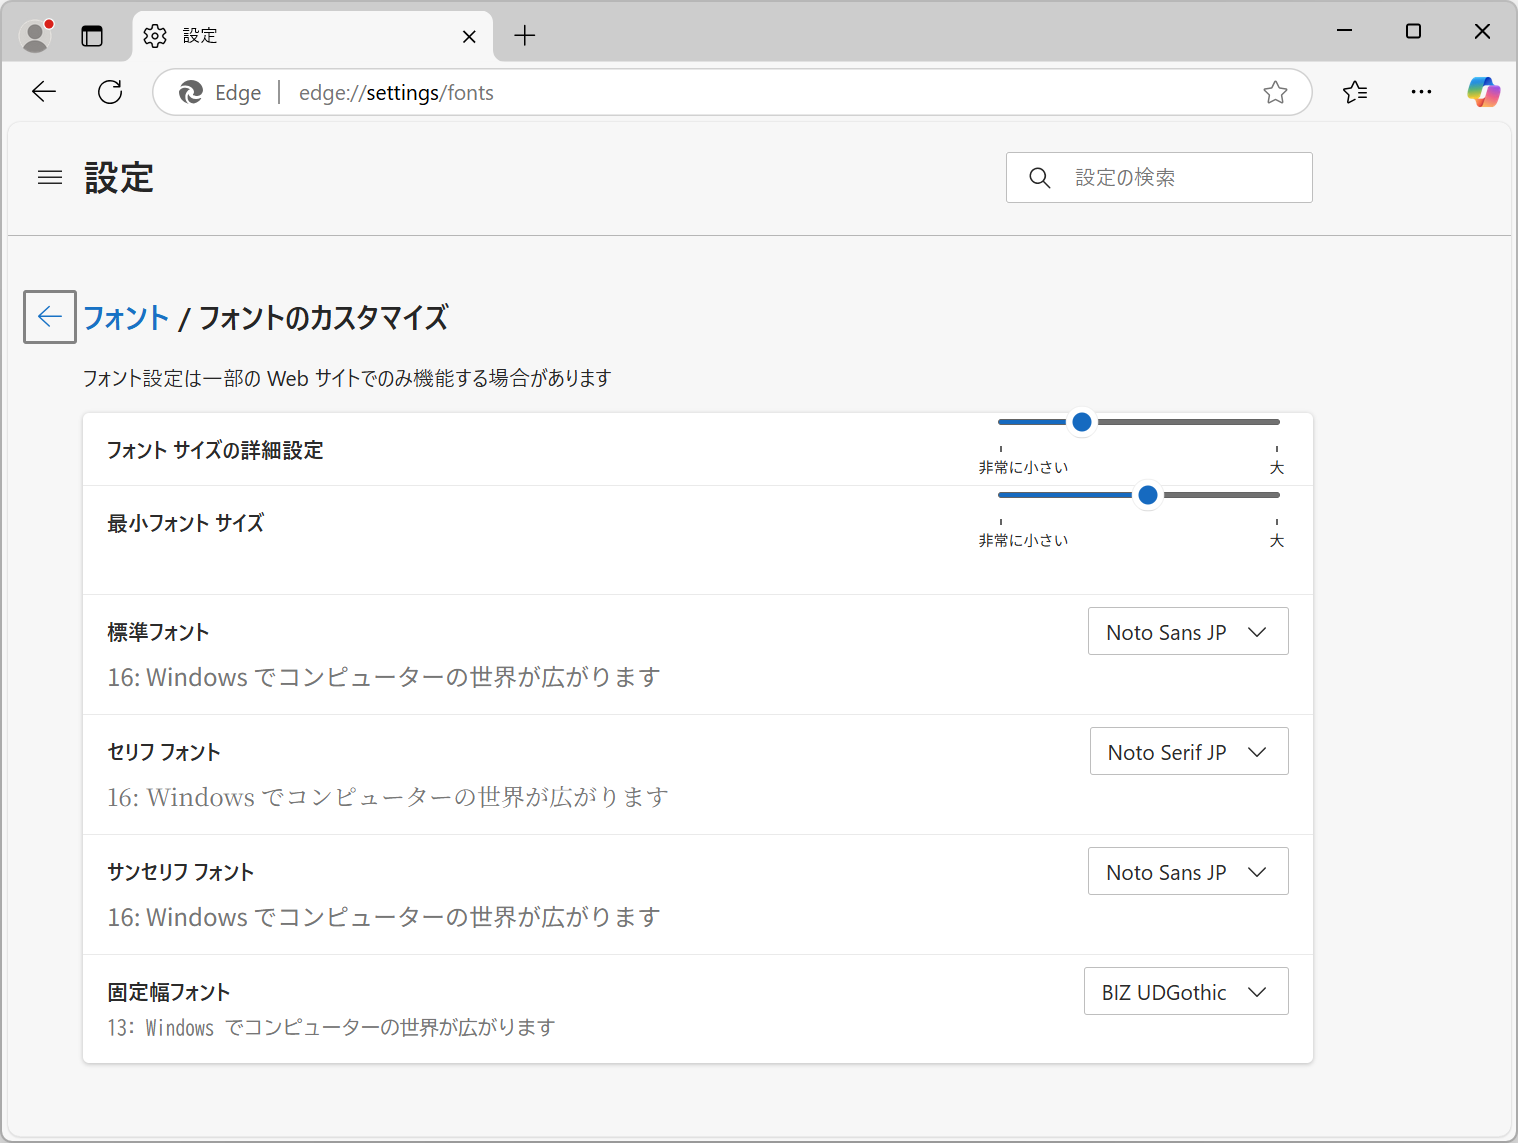This screenshot has width=1518, height=1143.
Task: Open a new browser tab
Action: (524, 35)
